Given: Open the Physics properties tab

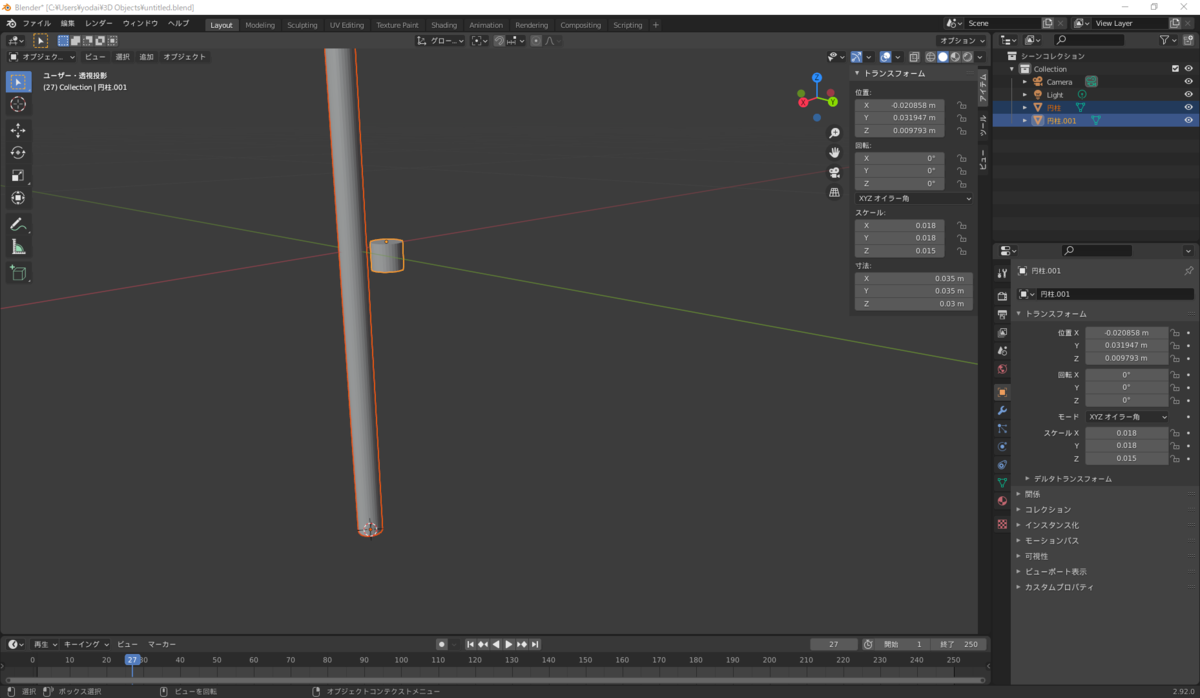Looking at the screenshot, I should [1002, 446].
